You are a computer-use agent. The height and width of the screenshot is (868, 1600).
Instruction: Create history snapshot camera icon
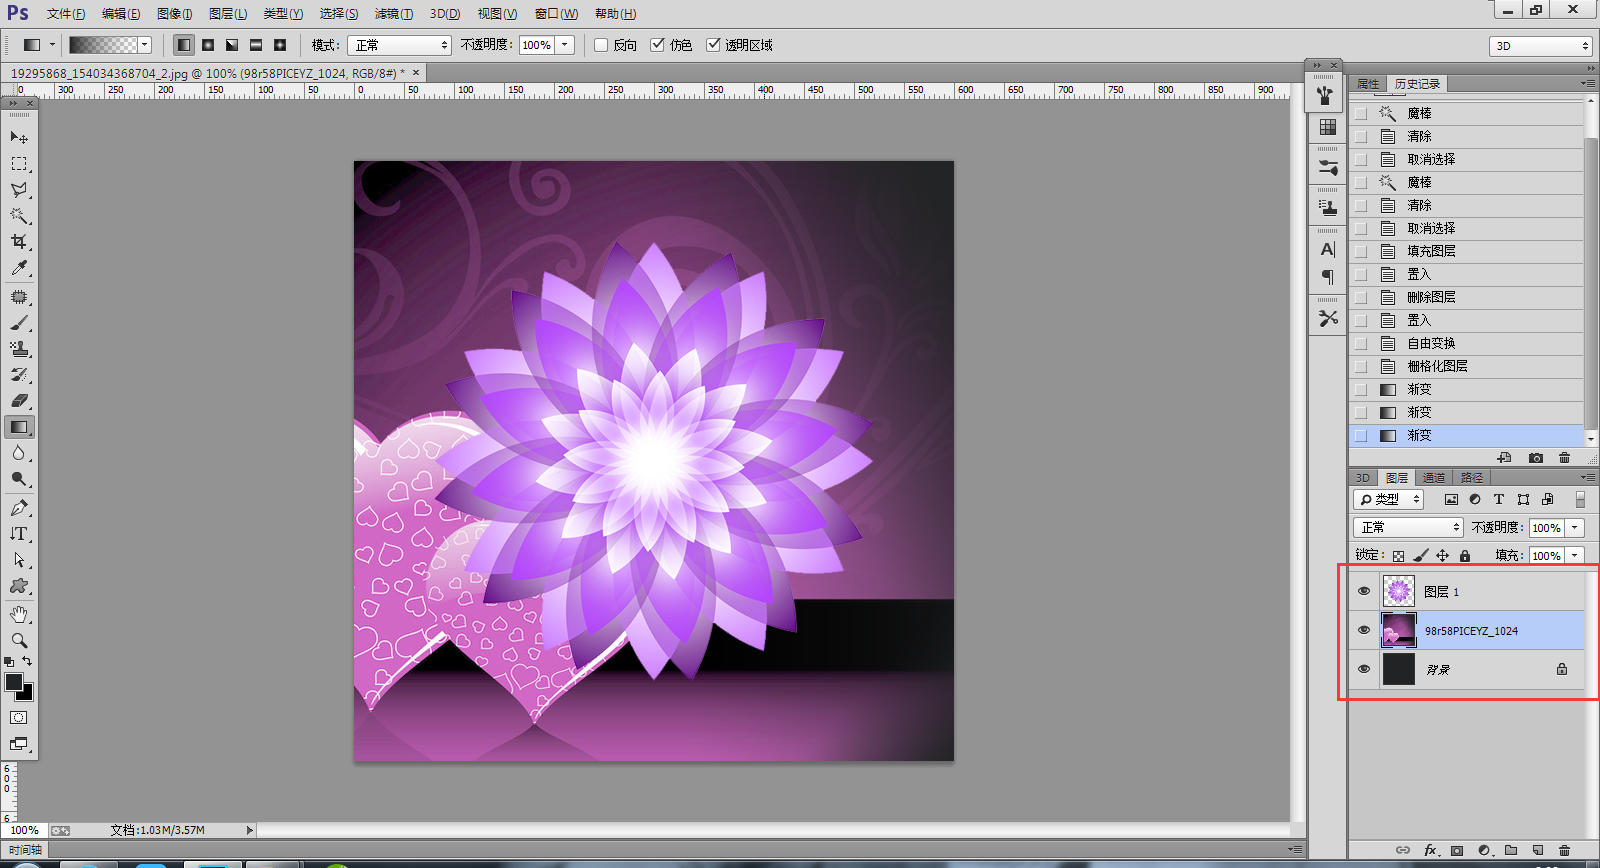(x=1536, y=458)
